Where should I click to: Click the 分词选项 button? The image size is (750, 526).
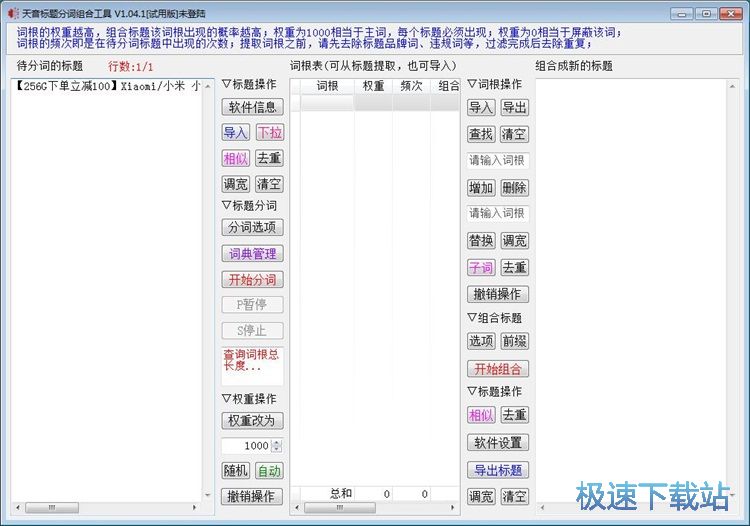tap(252, 228)
